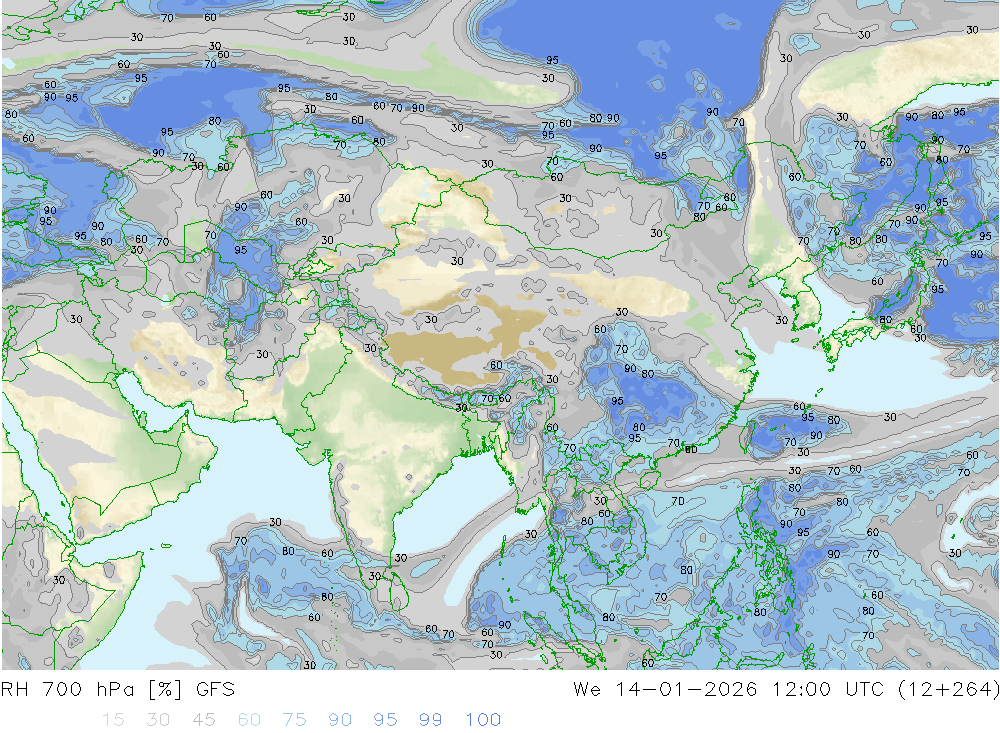The width and height of the screenshot is (1000, 733).
Task: Click the "RH 700 hPa [%]" map title
Action: pos(92,690)
